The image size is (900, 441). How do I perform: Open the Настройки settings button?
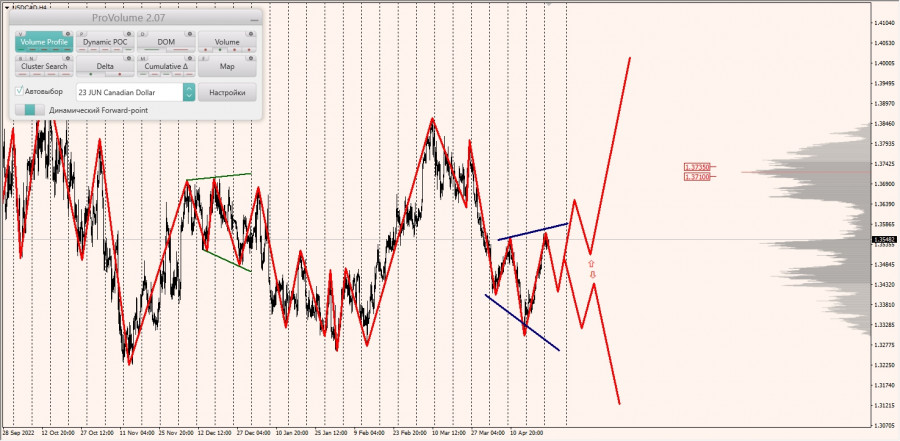(227, 92)
